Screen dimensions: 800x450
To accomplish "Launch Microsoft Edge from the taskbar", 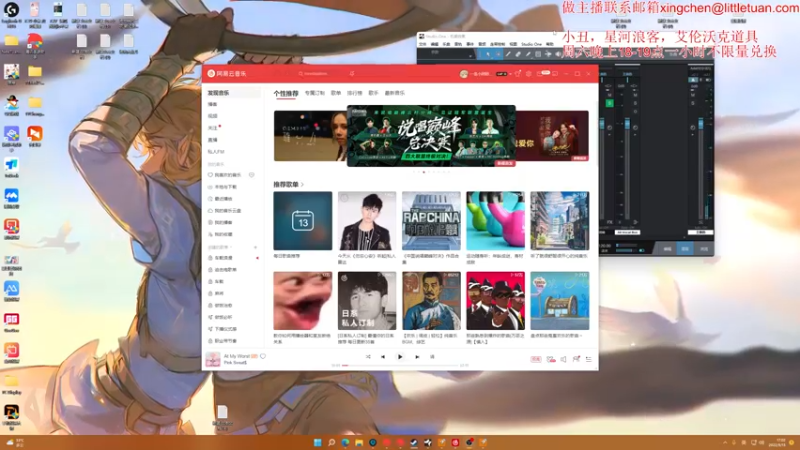I will coord(345,442).
